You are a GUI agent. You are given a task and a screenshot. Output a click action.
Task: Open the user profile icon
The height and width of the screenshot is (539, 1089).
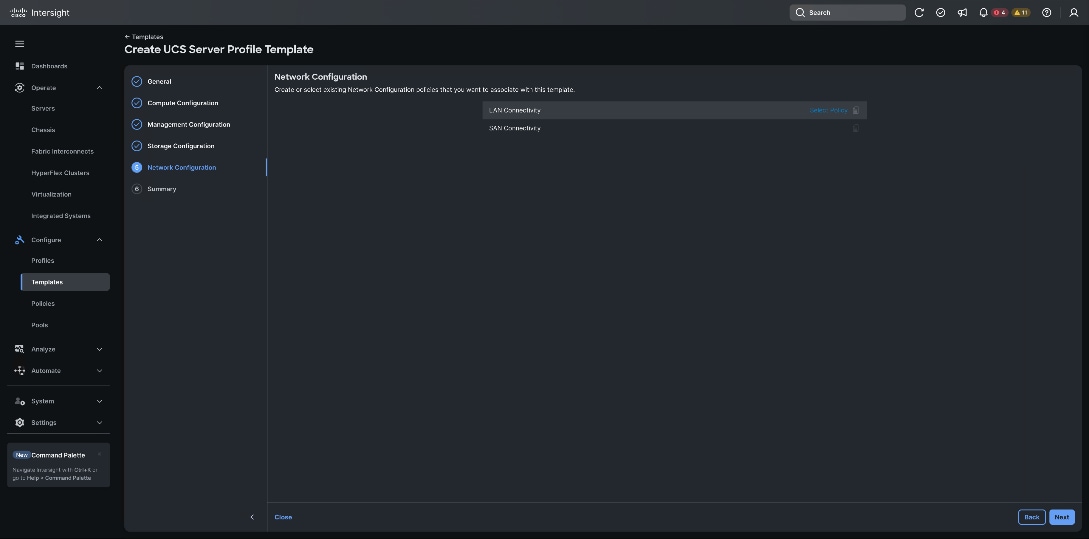[1073, 13]
